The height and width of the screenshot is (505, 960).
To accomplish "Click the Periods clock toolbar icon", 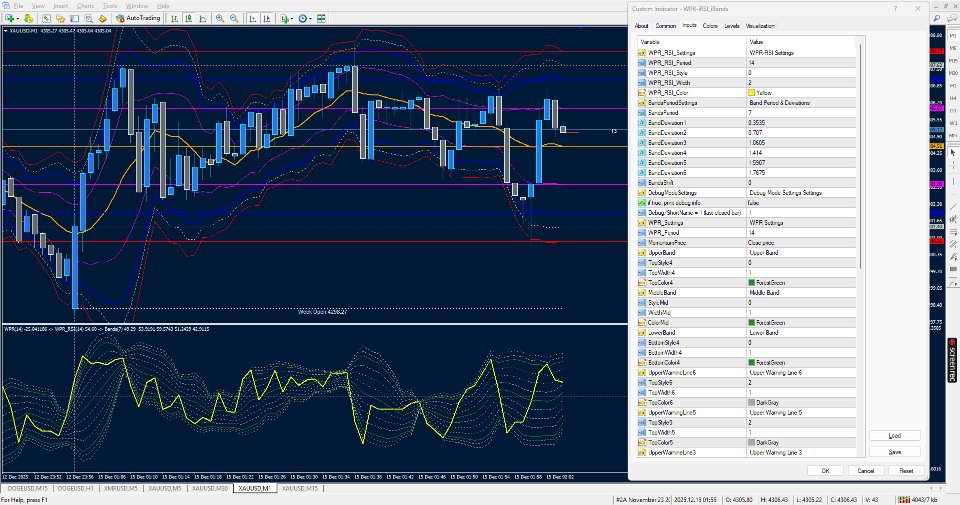I will coord(302,18).
